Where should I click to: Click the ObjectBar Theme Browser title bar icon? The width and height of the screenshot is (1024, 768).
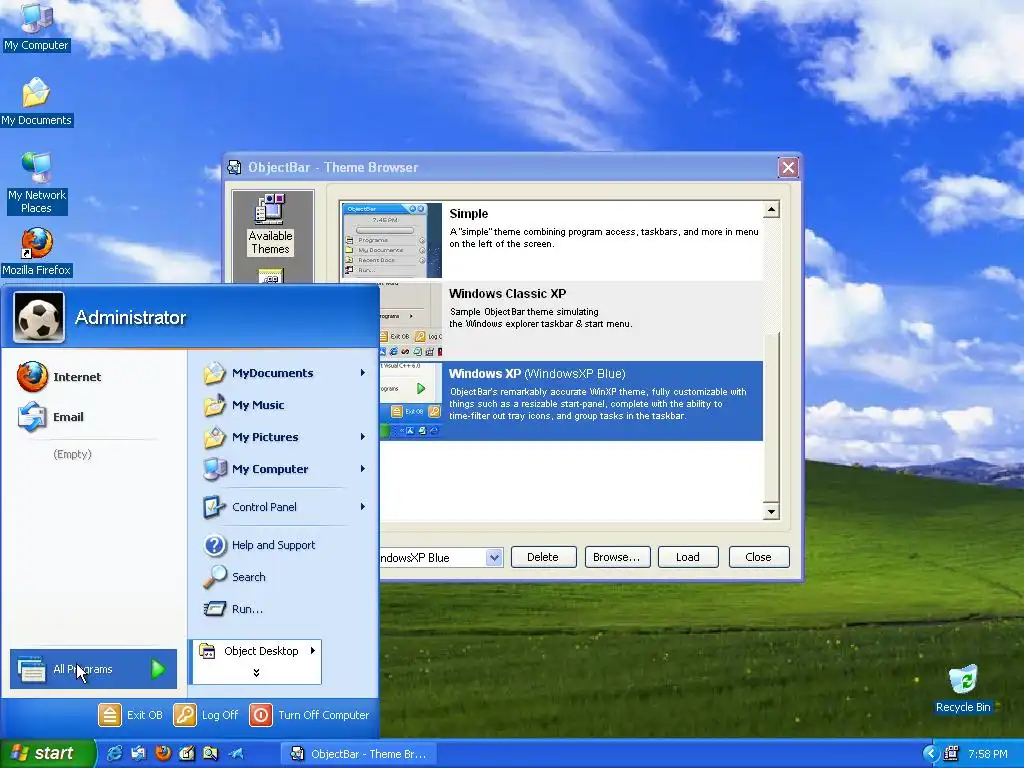click(x=234, y=167)
